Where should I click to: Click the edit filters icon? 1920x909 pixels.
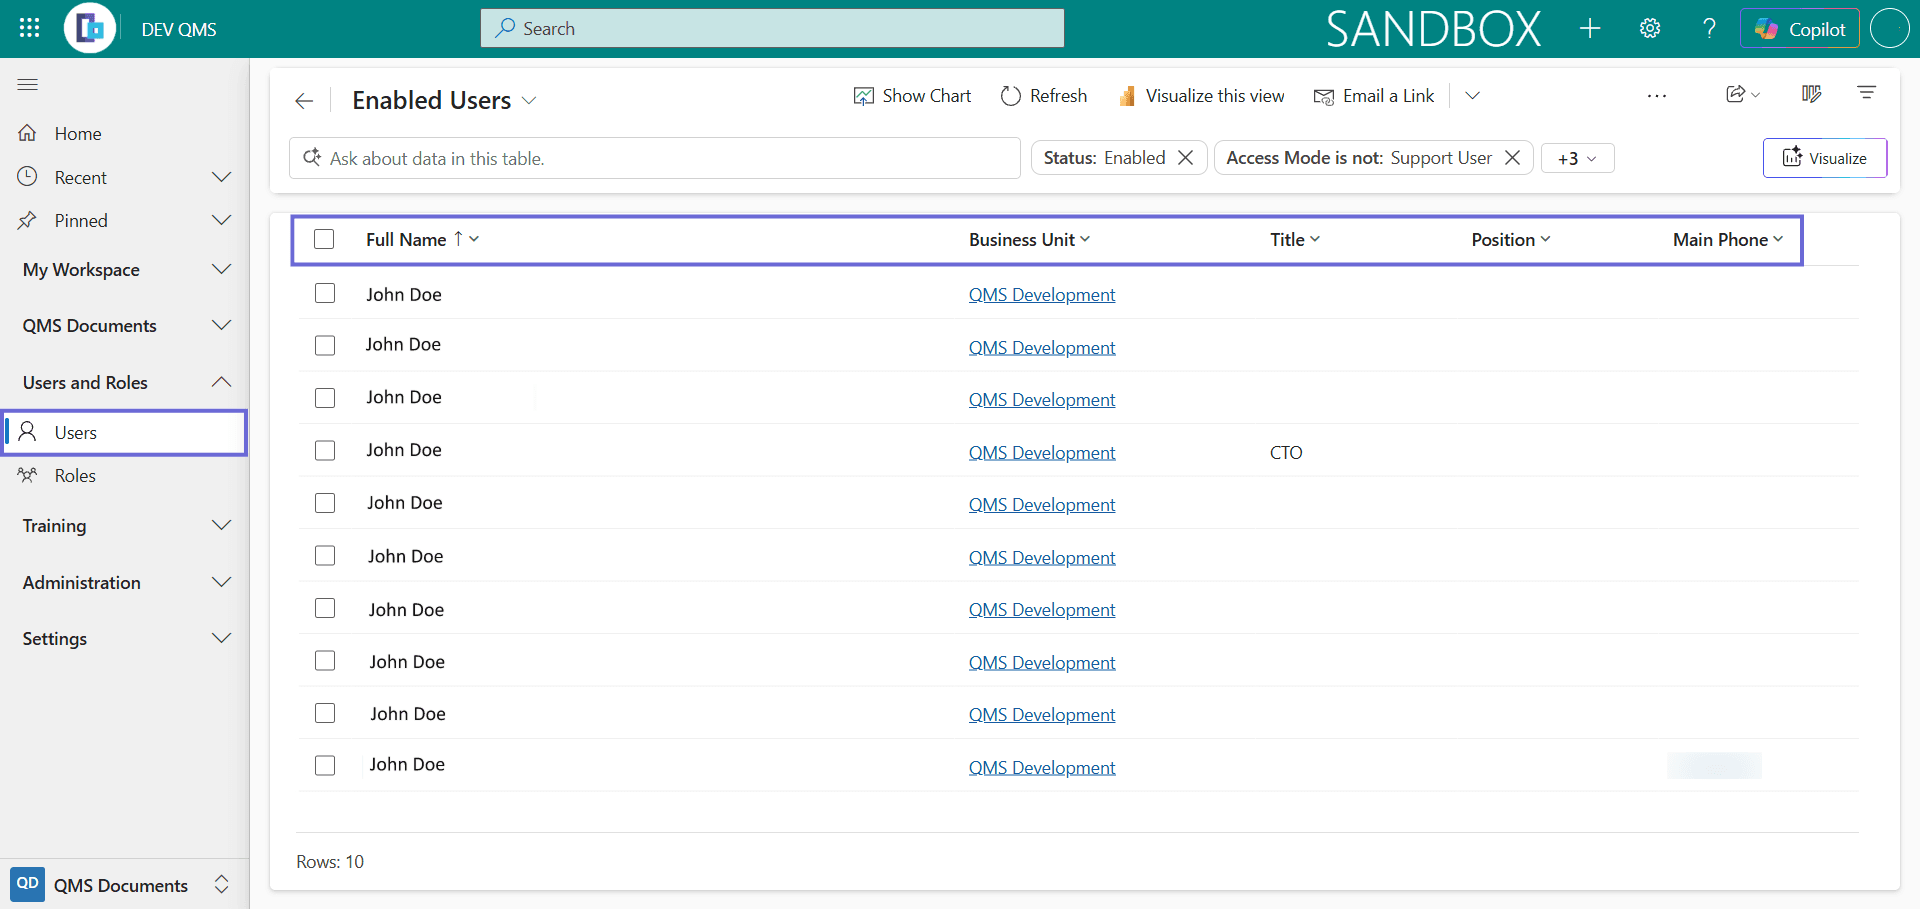1866,93
